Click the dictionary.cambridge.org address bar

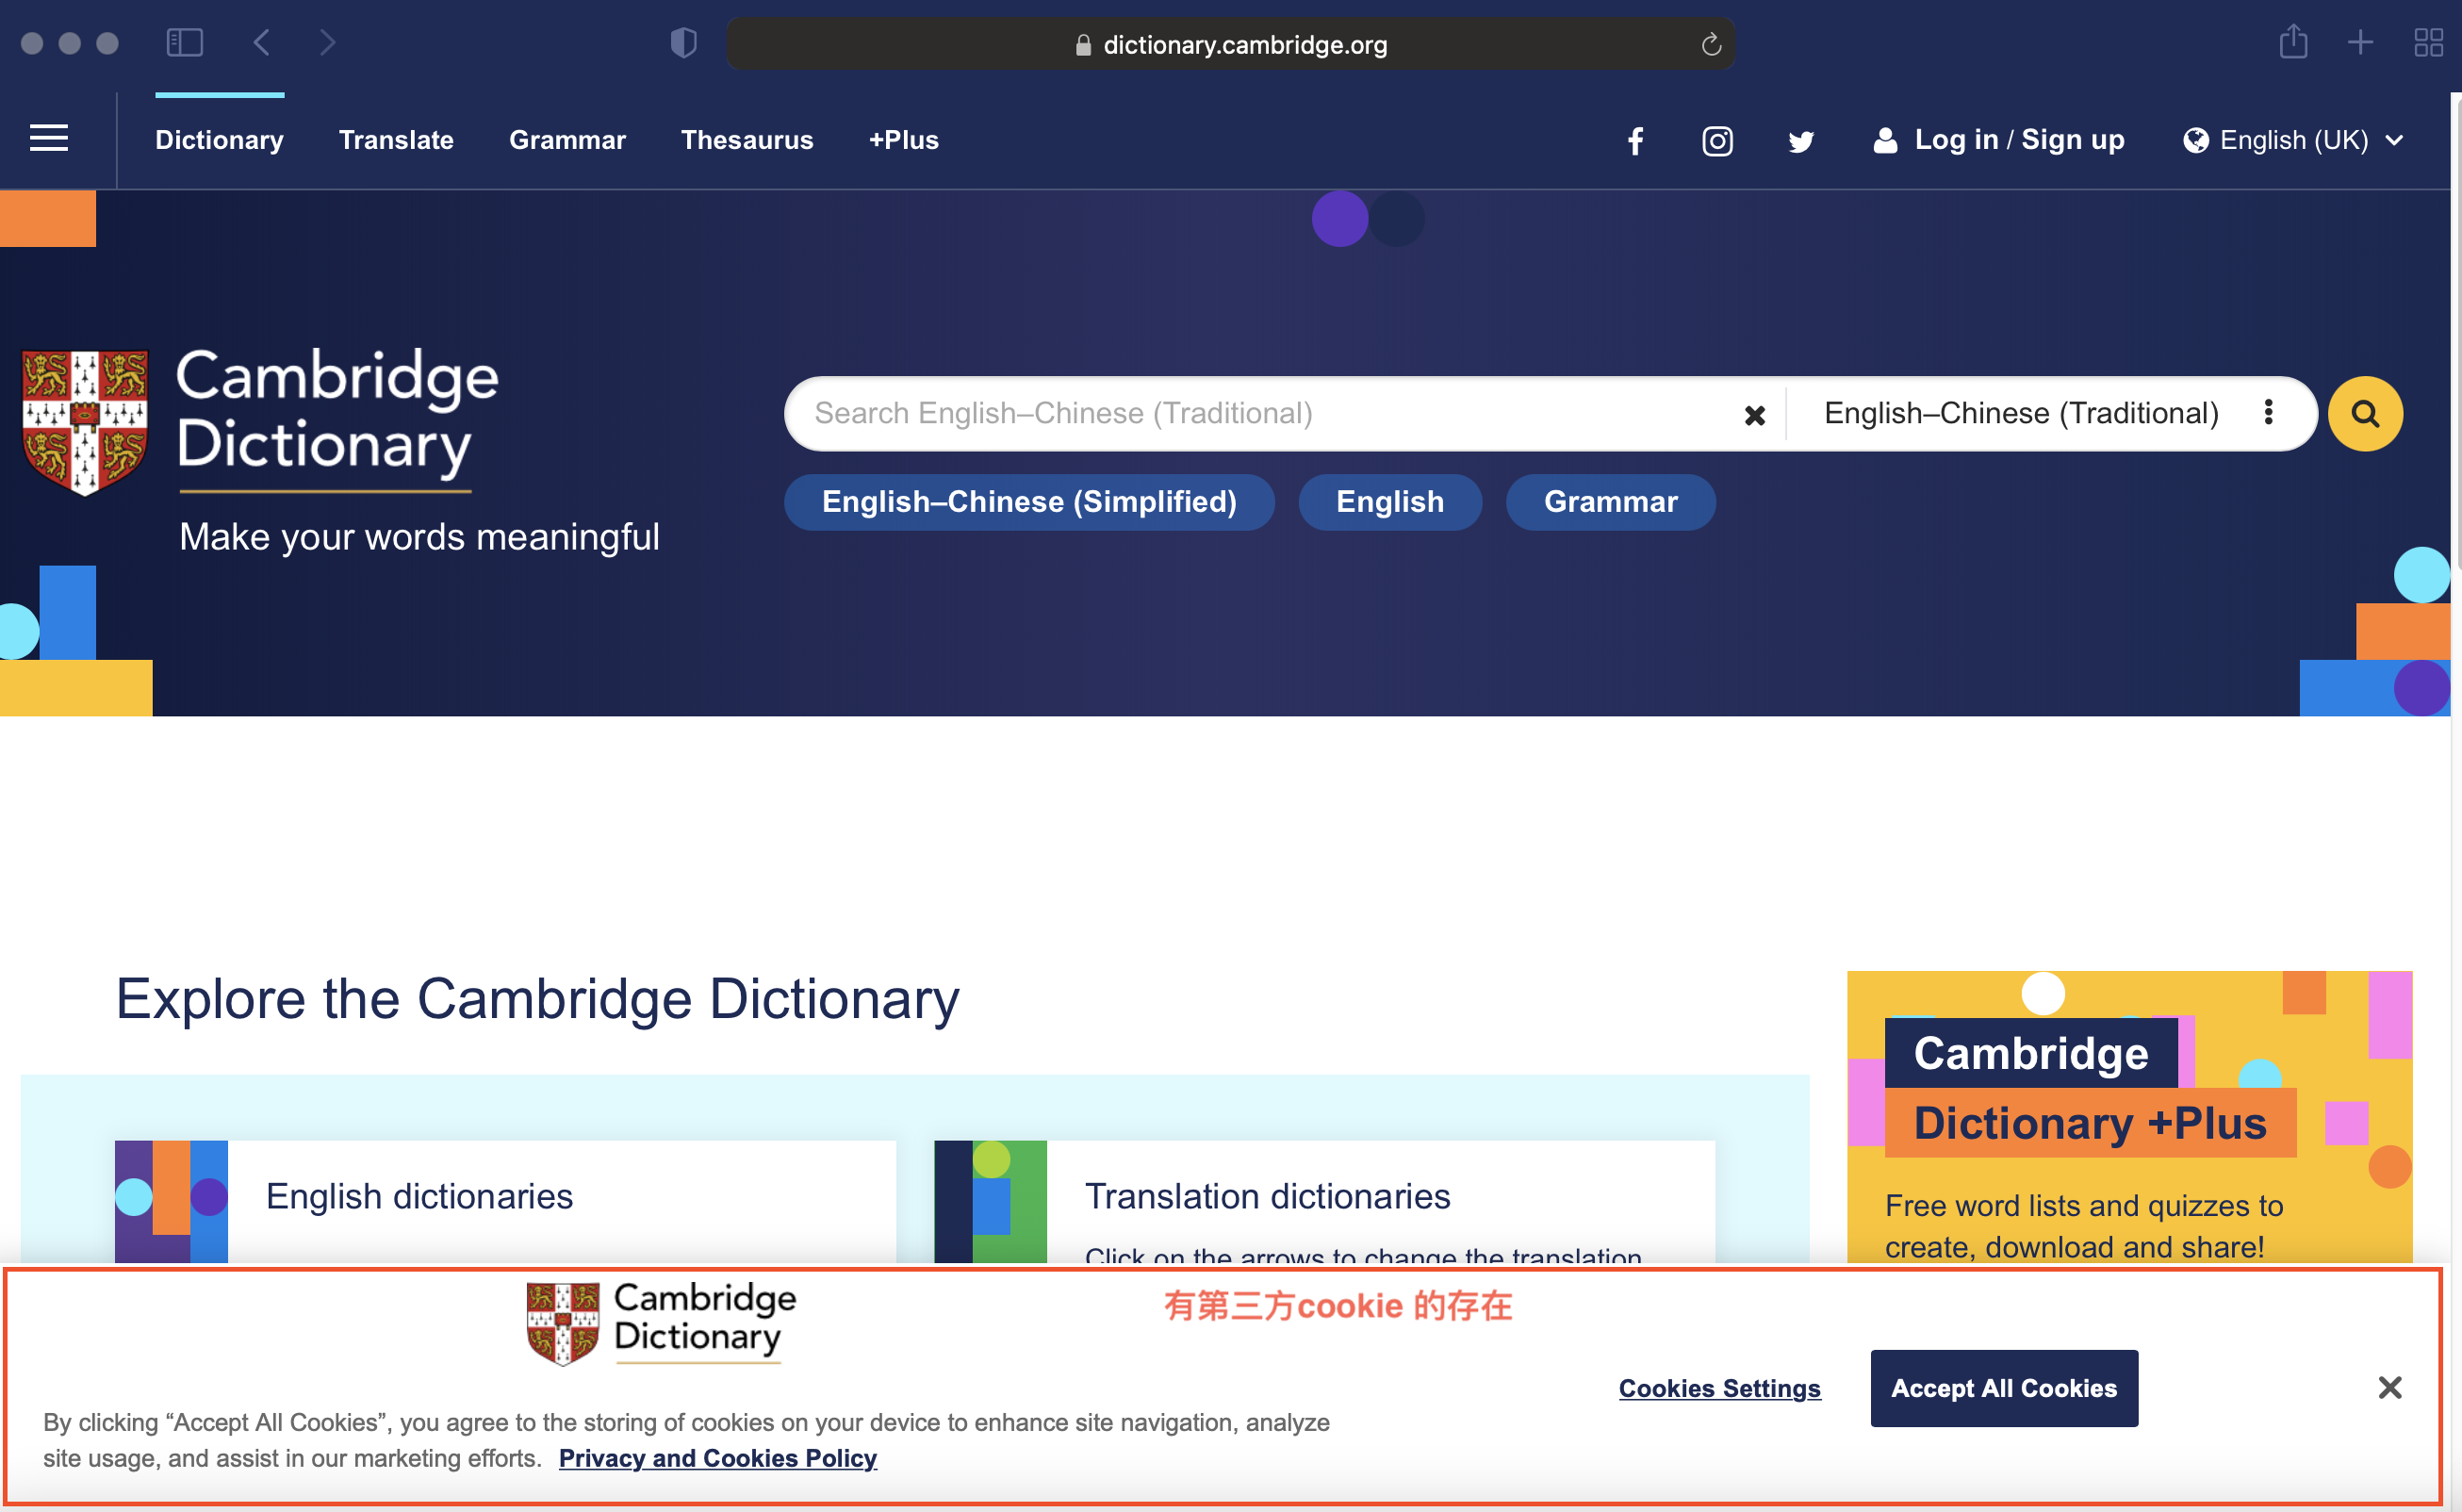tap(1230, 44)
